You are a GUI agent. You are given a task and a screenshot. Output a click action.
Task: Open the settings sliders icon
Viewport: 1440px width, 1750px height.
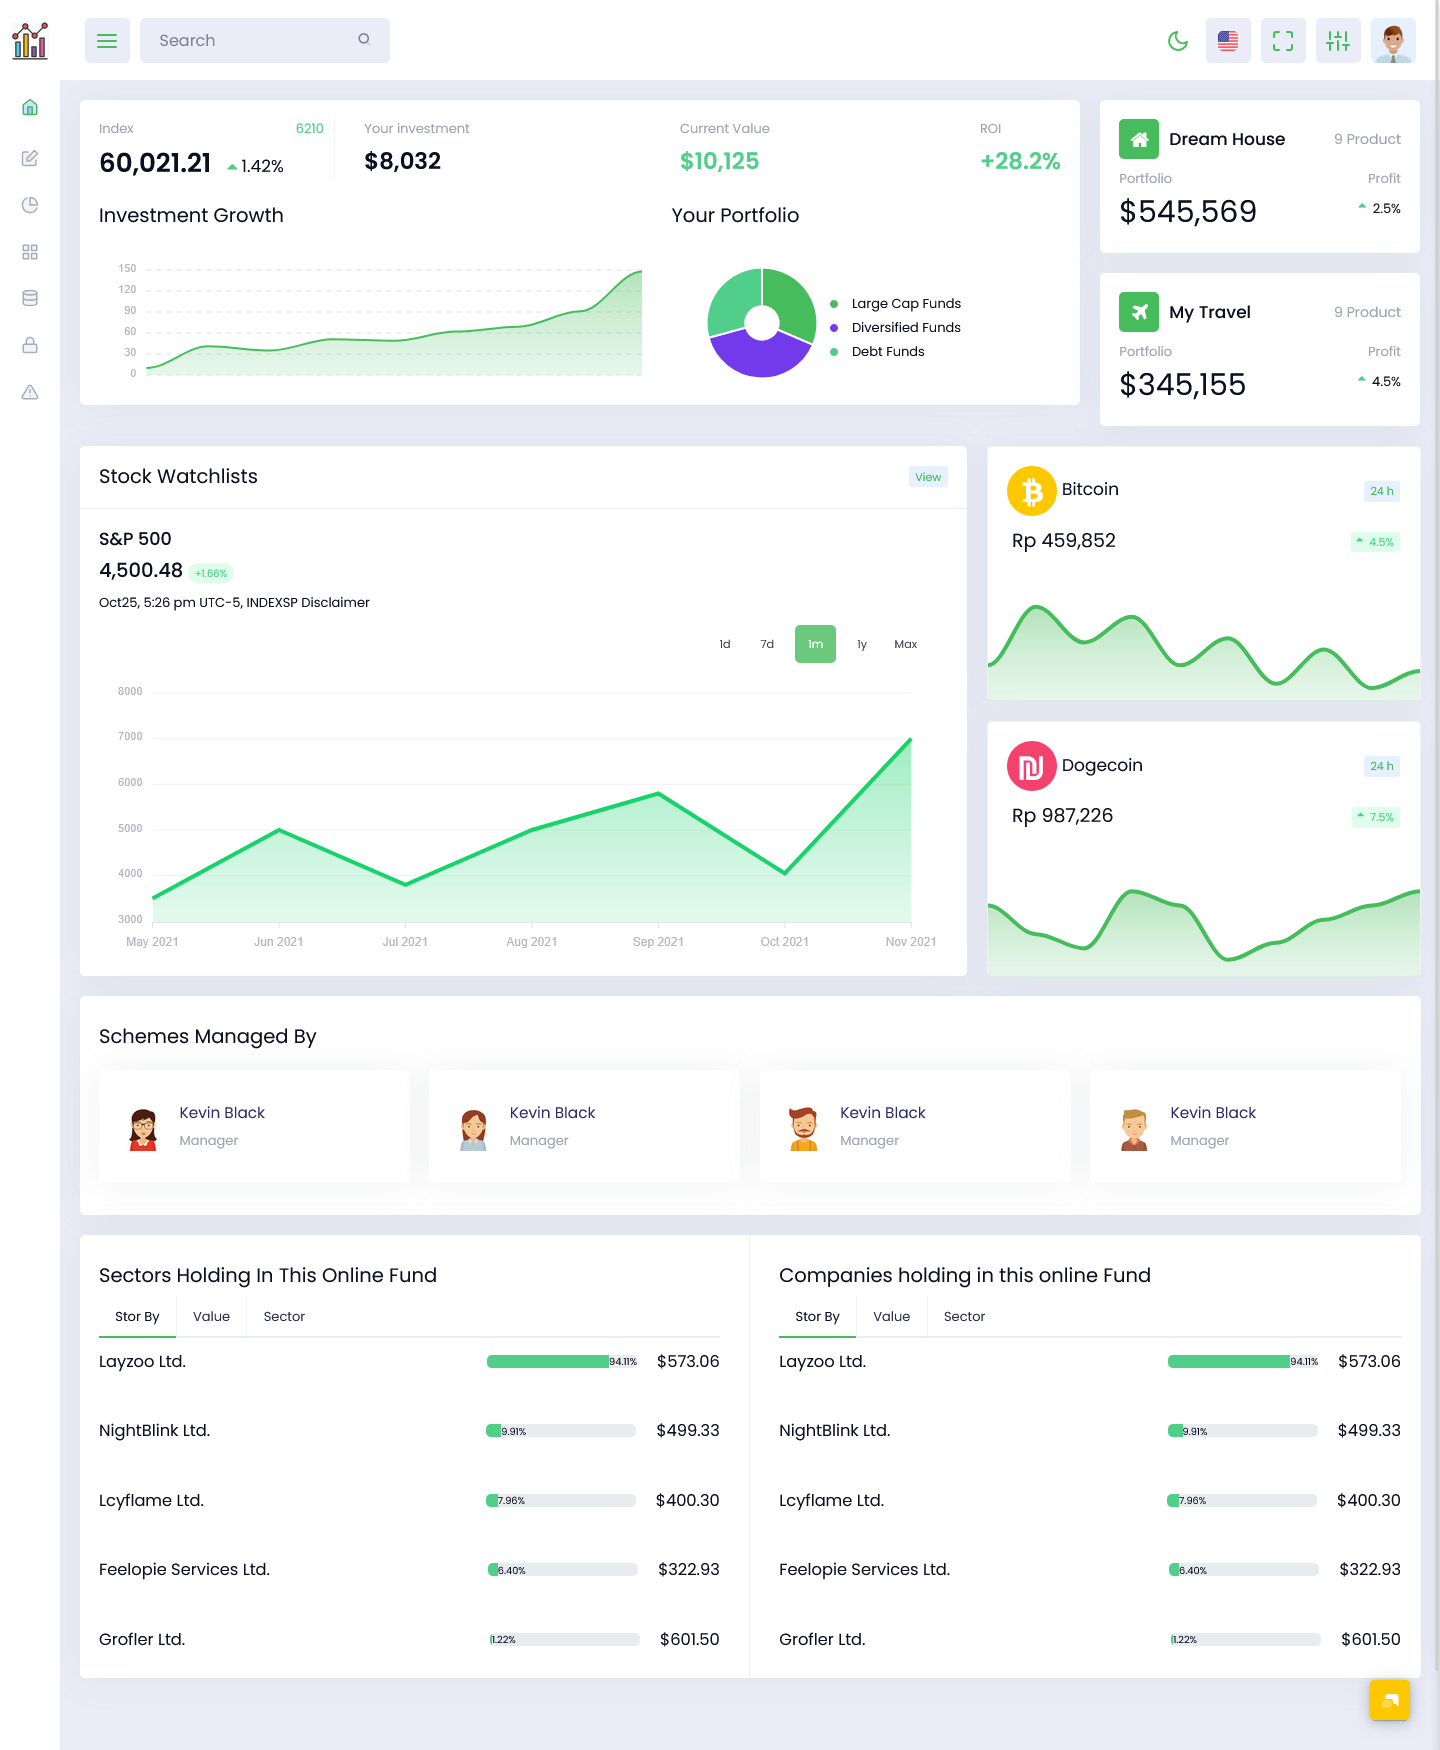[1338, 41]
